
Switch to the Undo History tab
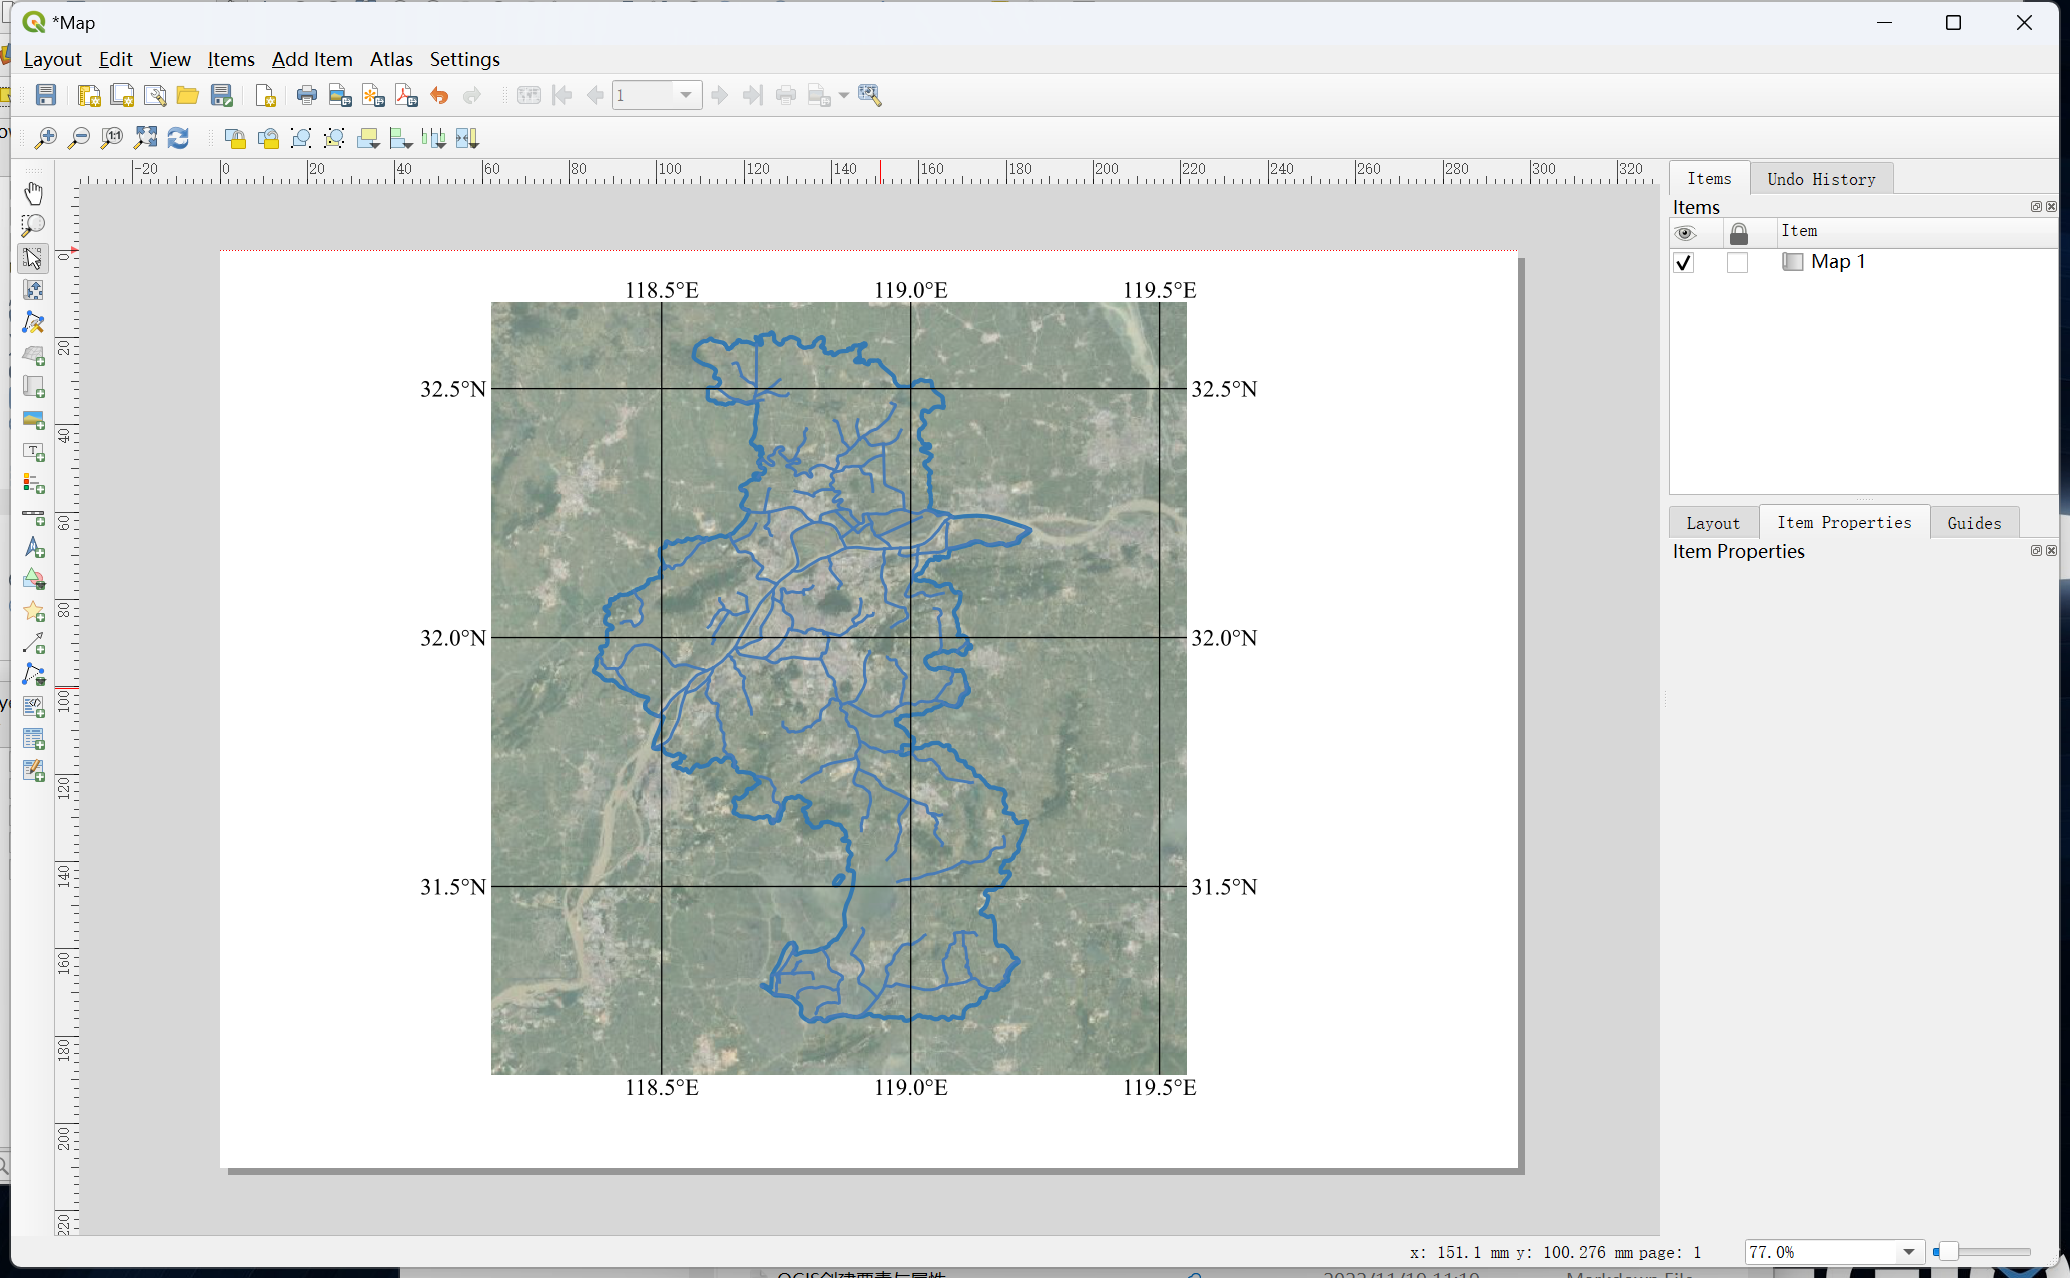[x=1820, y=179]
